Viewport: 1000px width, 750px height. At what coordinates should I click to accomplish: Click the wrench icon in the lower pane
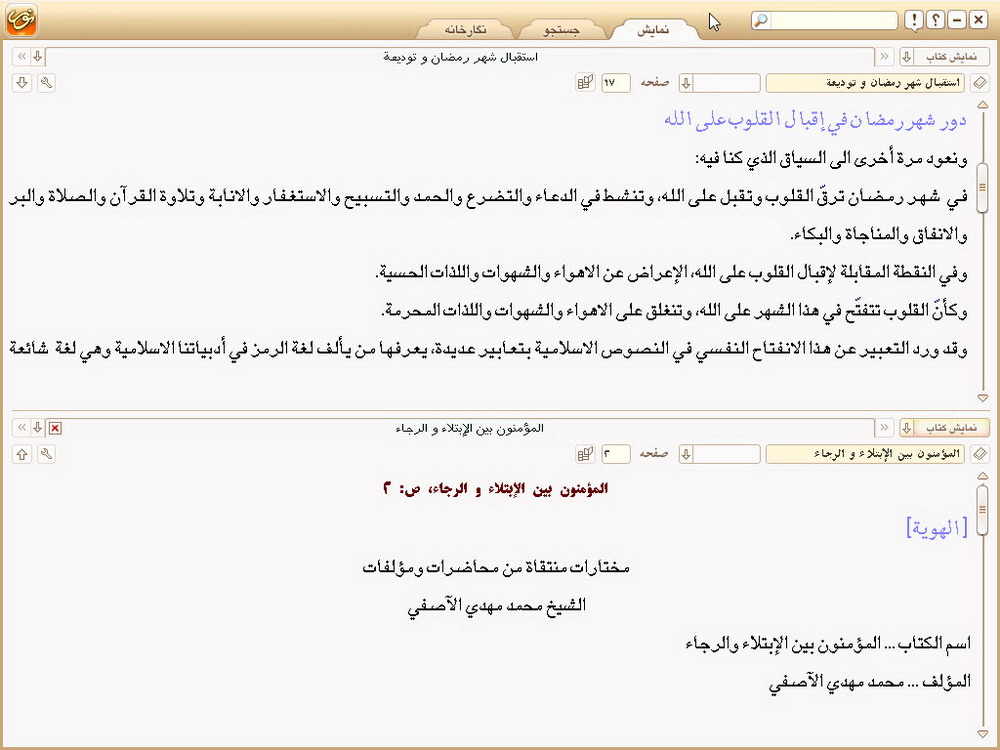point(45,454)
